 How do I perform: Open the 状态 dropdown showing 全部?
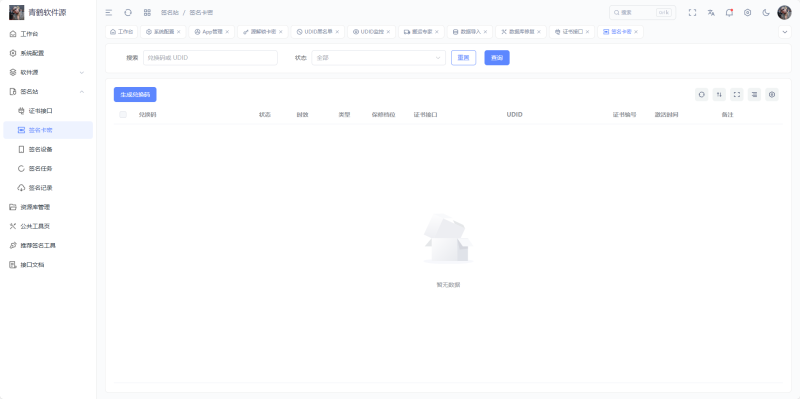pyautogui.click(x=379, y=58)
